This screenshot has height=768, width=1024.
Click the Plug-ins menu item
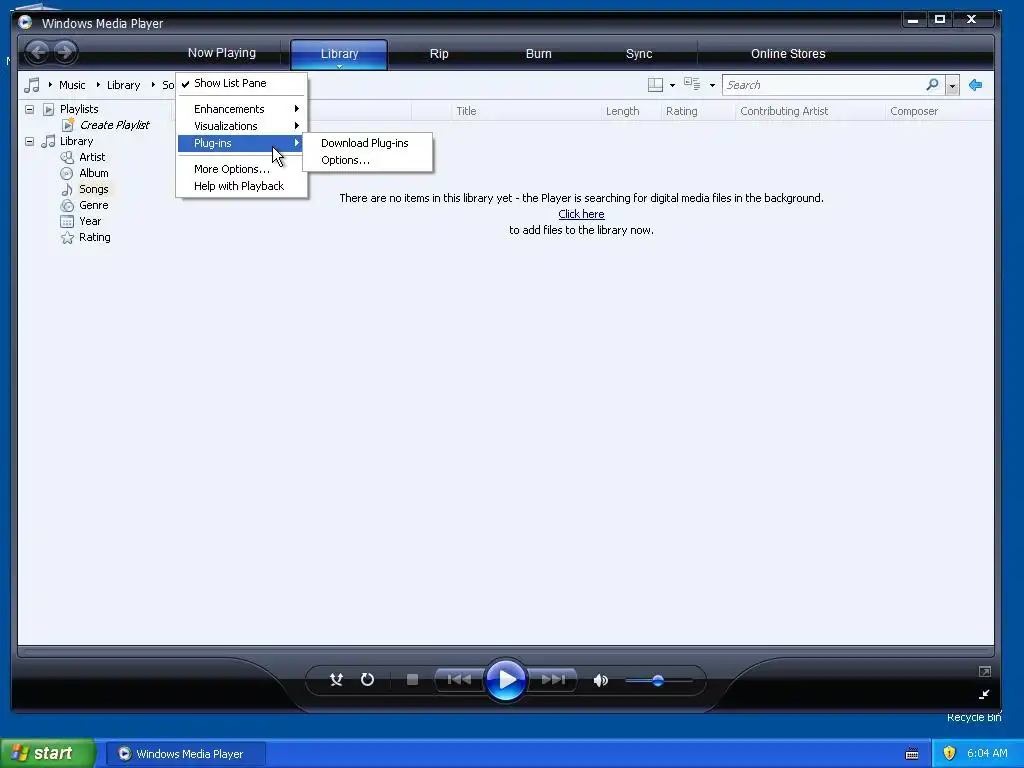pos(242,143)
